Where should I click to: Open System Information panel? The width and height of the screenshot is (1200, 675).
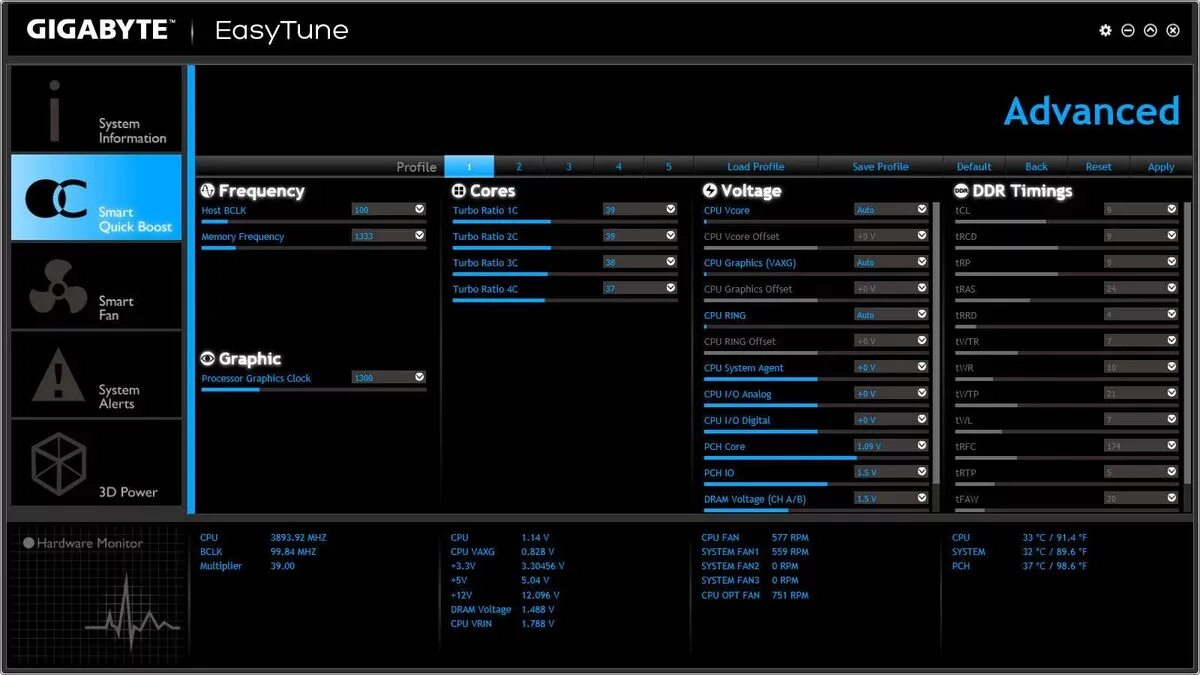point(97,109)
